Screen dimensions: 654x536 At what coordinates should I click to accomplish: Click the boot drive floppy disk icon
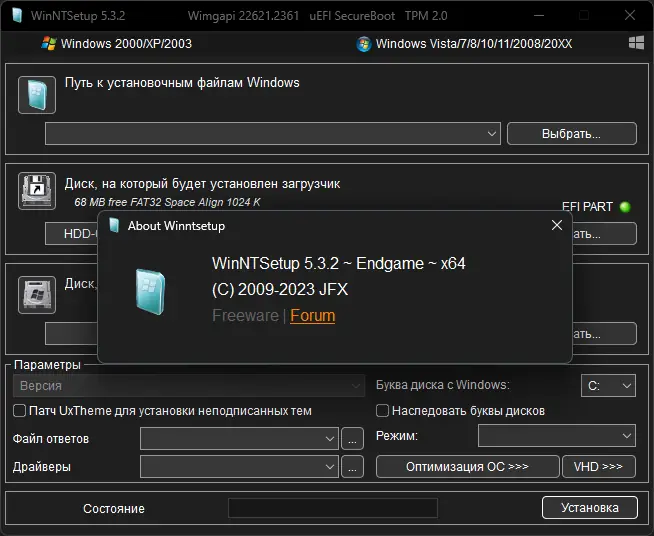pos(37,191)
